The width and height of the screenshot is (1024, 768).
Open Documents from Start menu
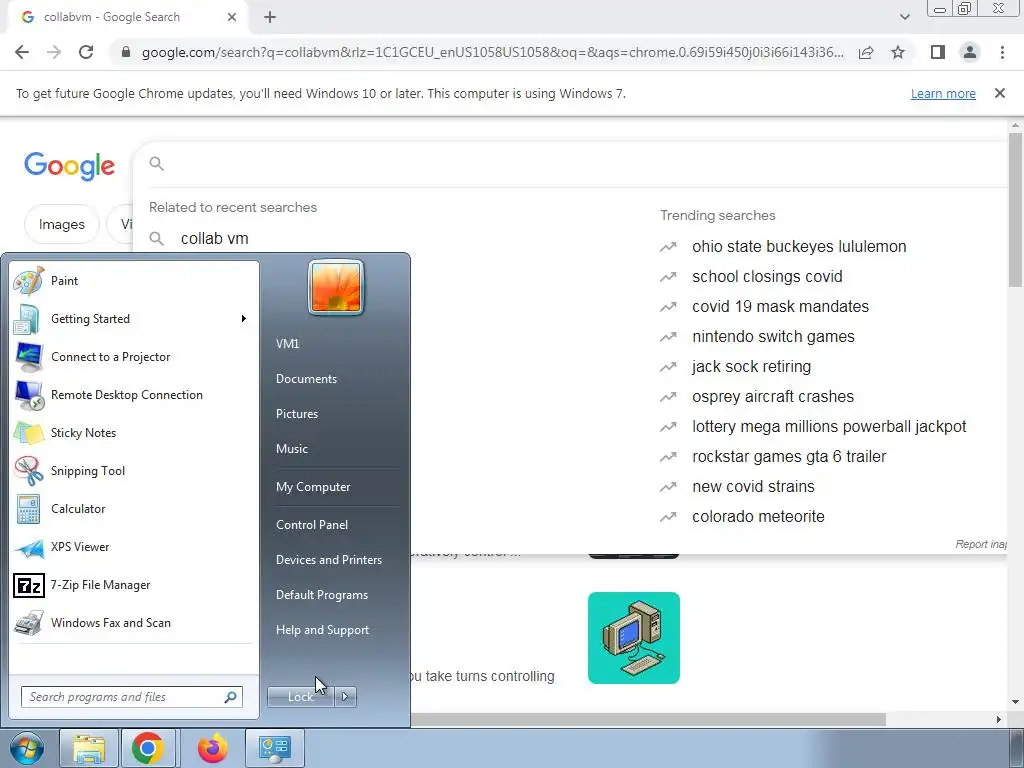pyautogui.click(x=306, y=379)
